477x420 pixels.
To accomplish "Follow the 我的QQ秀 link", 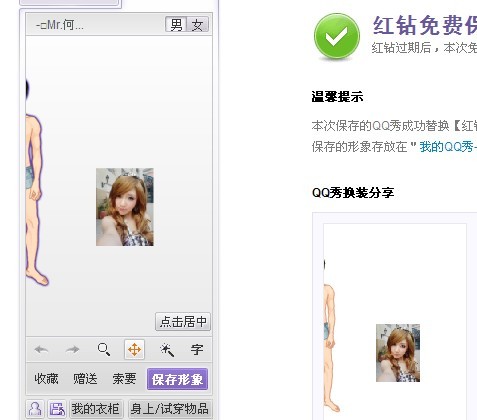I will click(448, 146).
